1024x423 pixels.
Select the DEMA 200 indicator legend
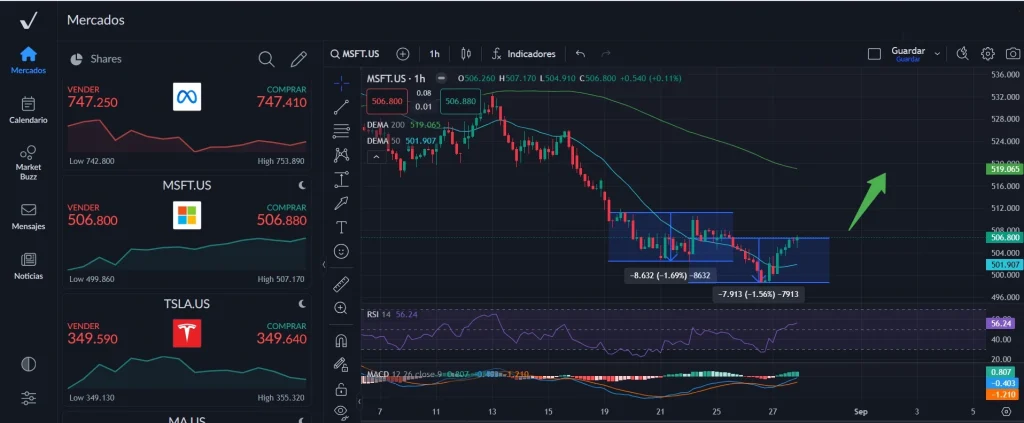(404, 125)
